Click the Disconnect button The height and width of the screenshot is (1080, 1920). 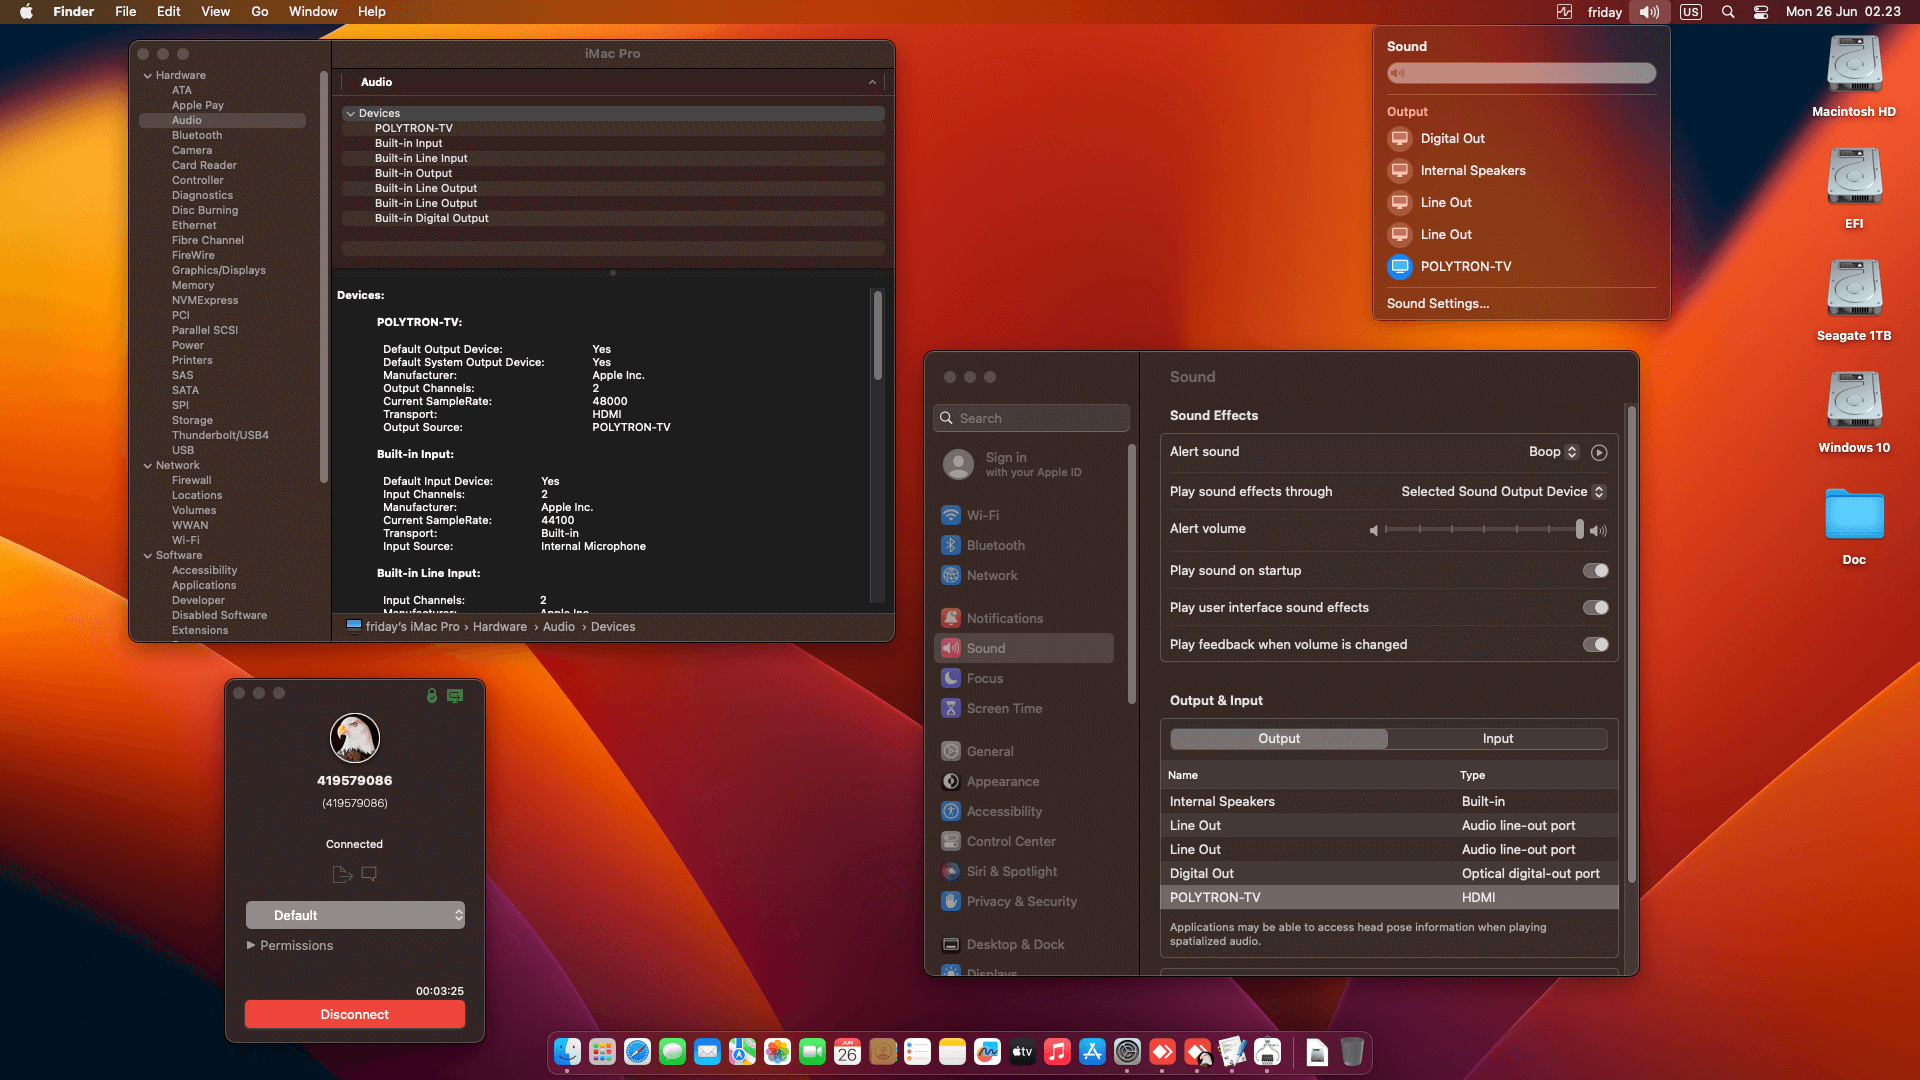354,1013
